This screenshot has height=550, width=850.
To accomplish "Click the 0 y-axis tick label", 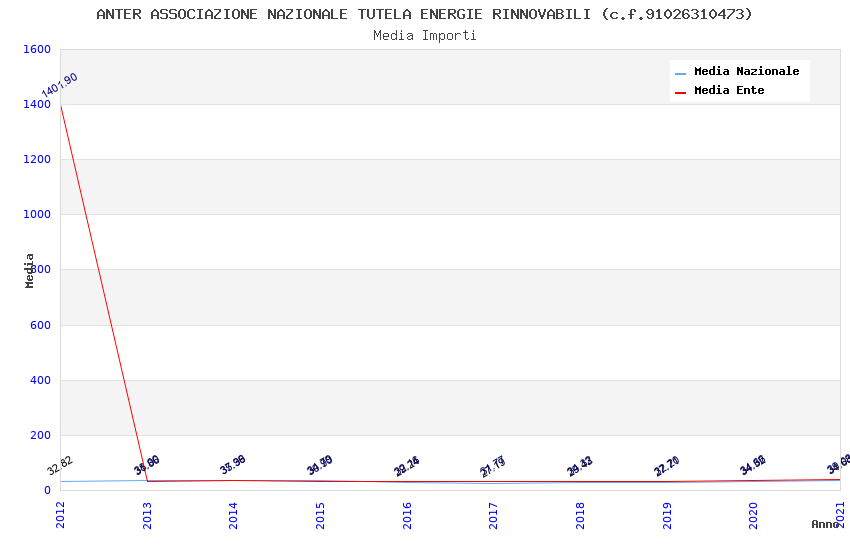I will coord(47,490).
